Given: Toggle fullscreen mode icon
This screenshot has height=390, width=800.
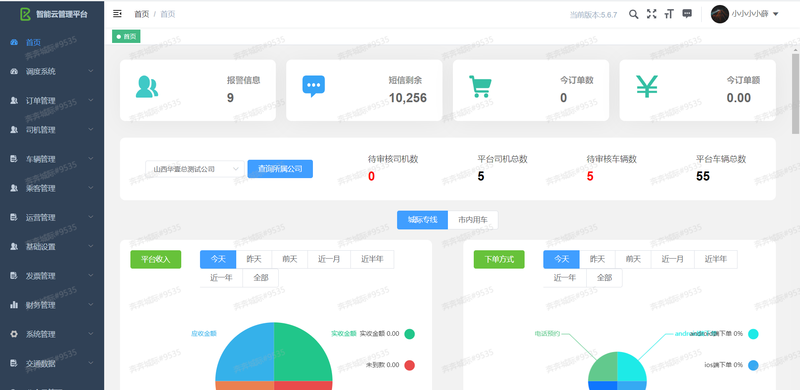Looking at the screenshot, I should 652,14.
